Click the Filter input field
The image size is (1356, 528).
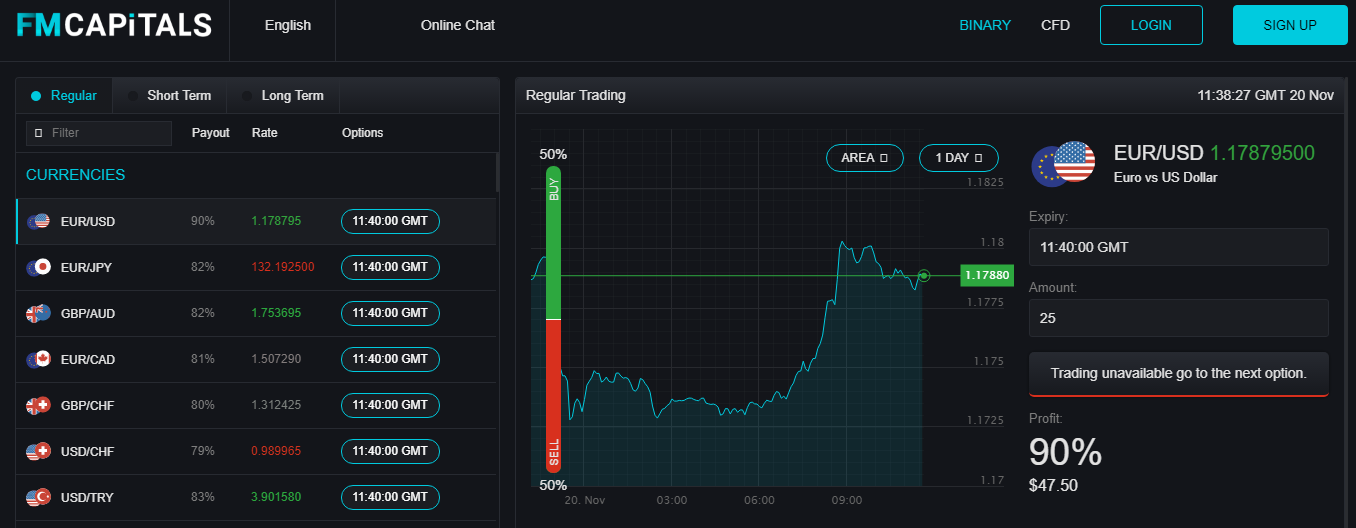click(x=99, y=133)
